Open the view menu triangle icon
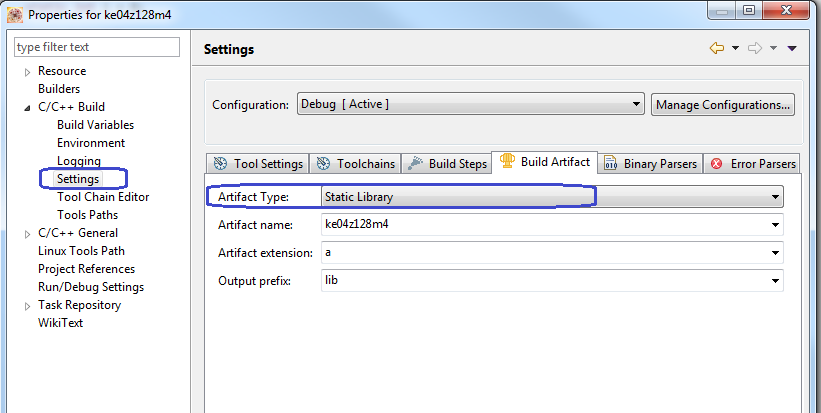This screenshot has height=413, width=821. click(x=792, y=48)
